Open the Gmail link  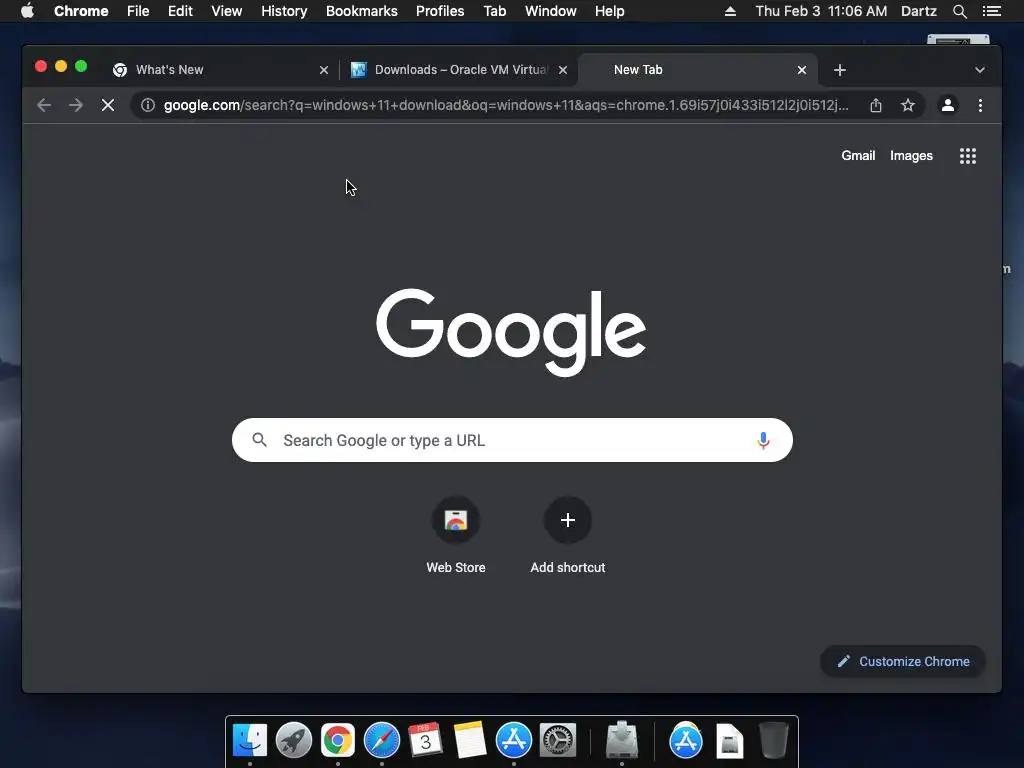(x=858, y=155)
